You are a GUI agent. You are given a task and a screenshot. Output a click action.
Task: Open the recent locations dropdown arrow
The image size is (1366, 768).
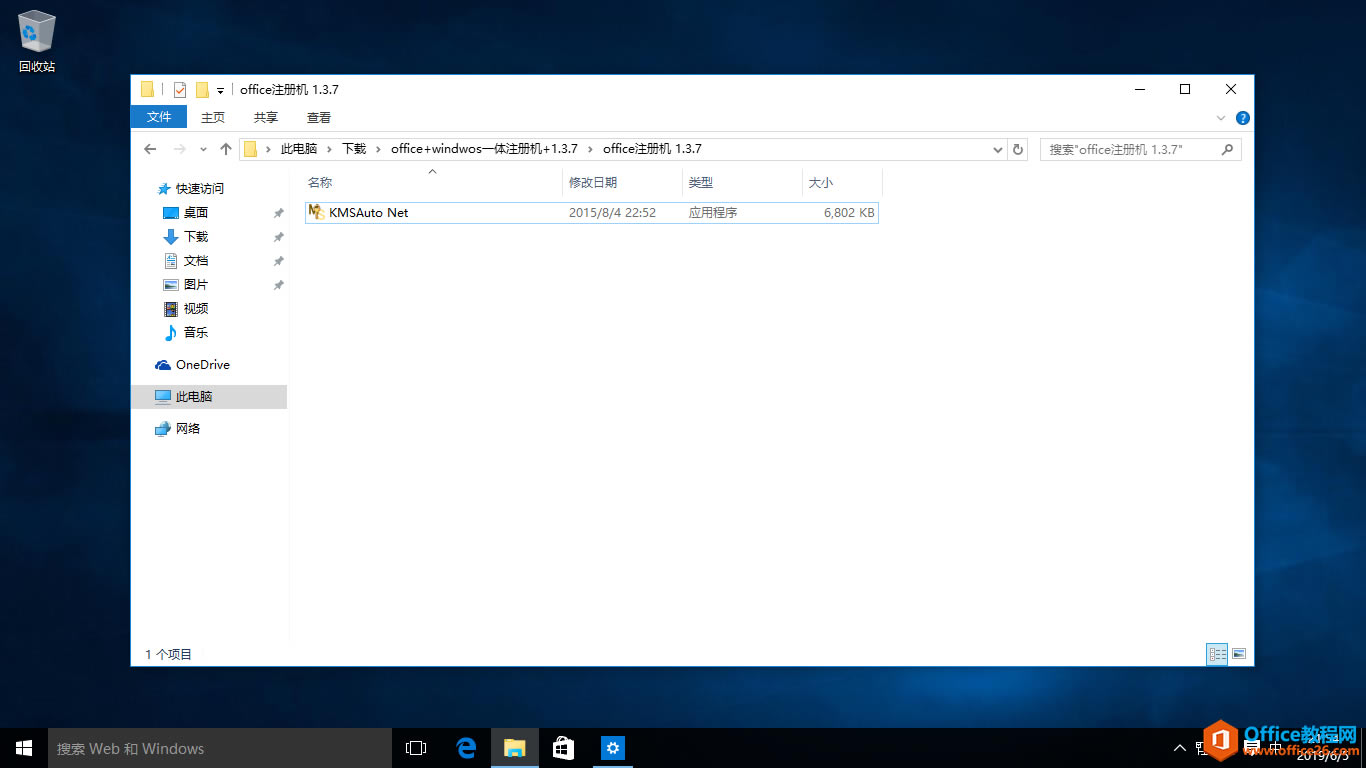tap(203, 149)
